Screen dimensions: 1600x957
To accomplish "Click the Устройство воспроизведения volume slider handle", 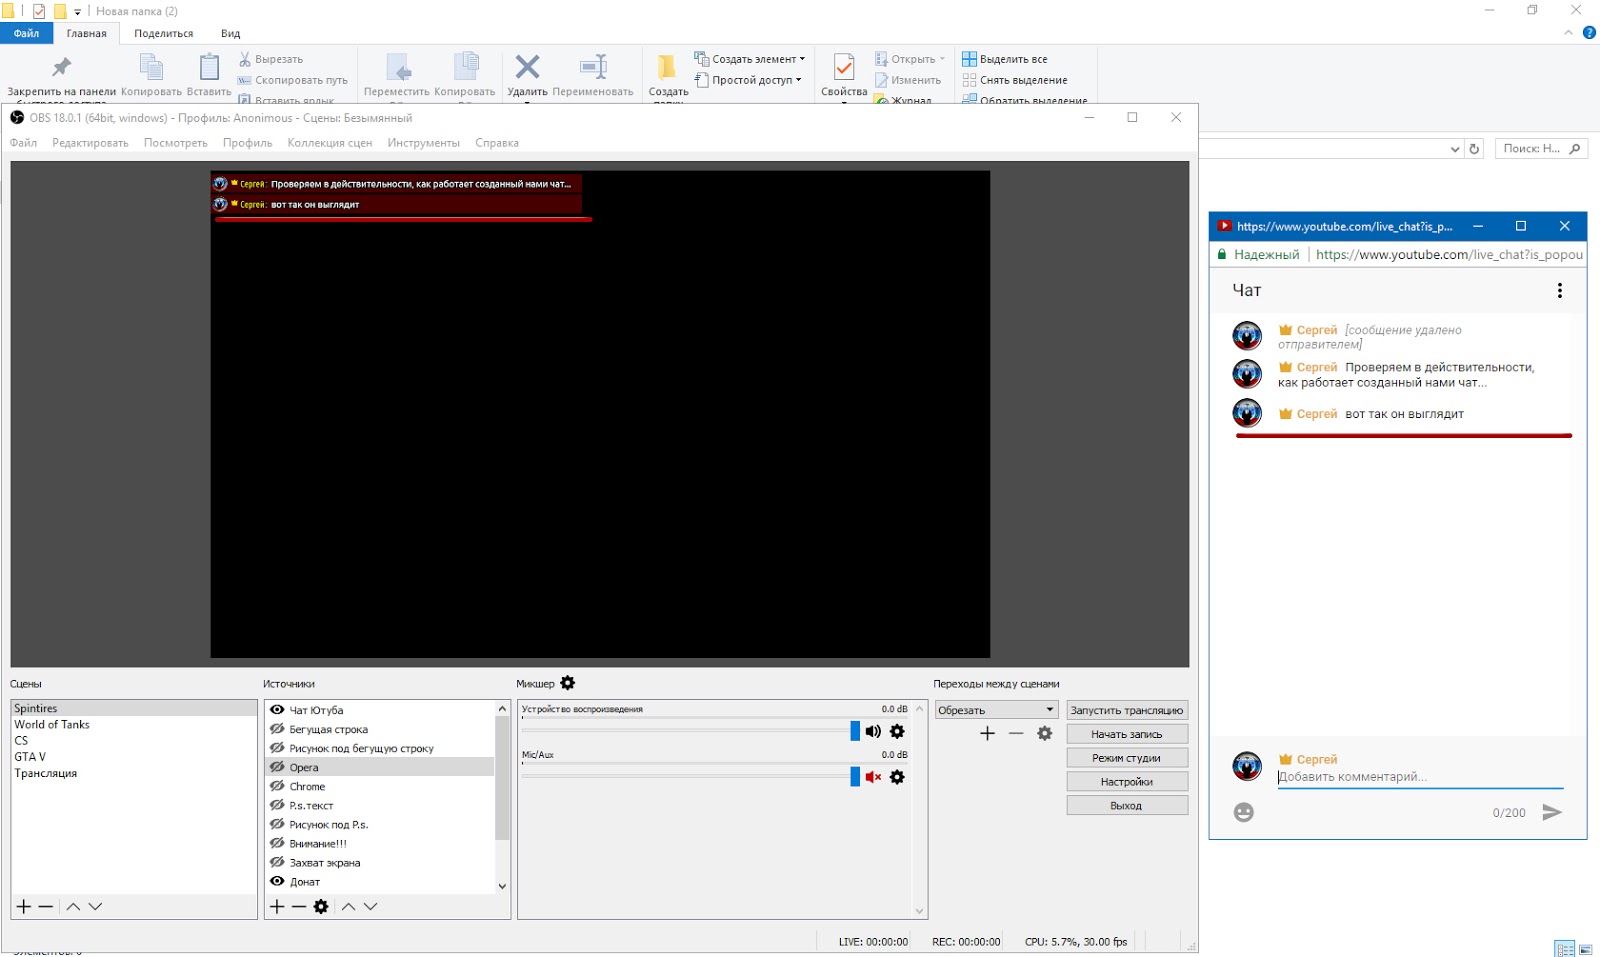I will point(855,732).
